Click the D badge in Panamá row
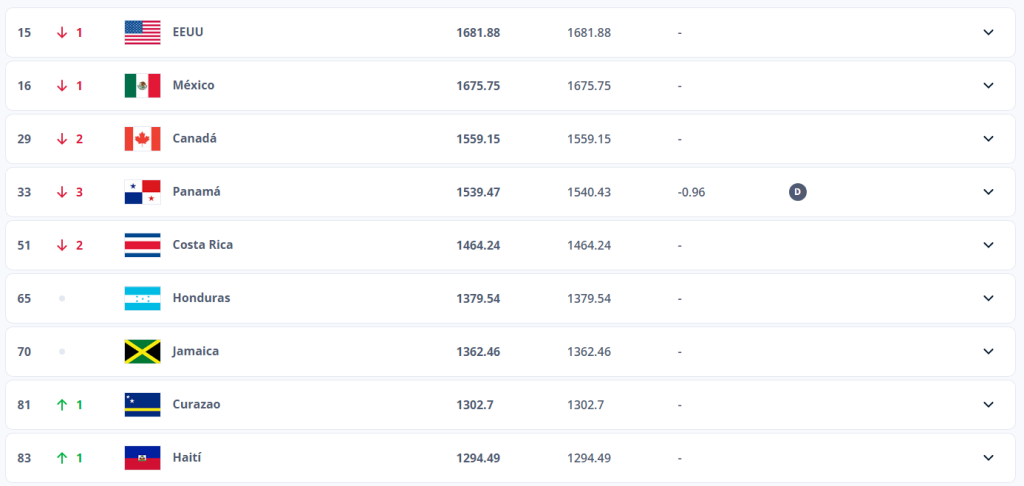The image size is (1024, 486). click(x=797, y=191)
